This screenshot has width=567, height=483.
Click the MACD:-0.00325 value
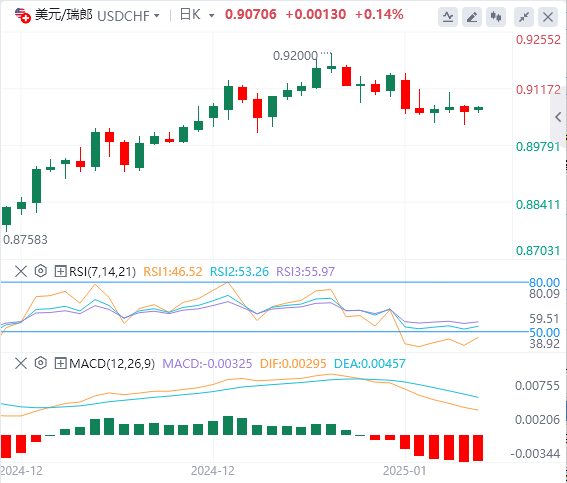coord(207,363)
